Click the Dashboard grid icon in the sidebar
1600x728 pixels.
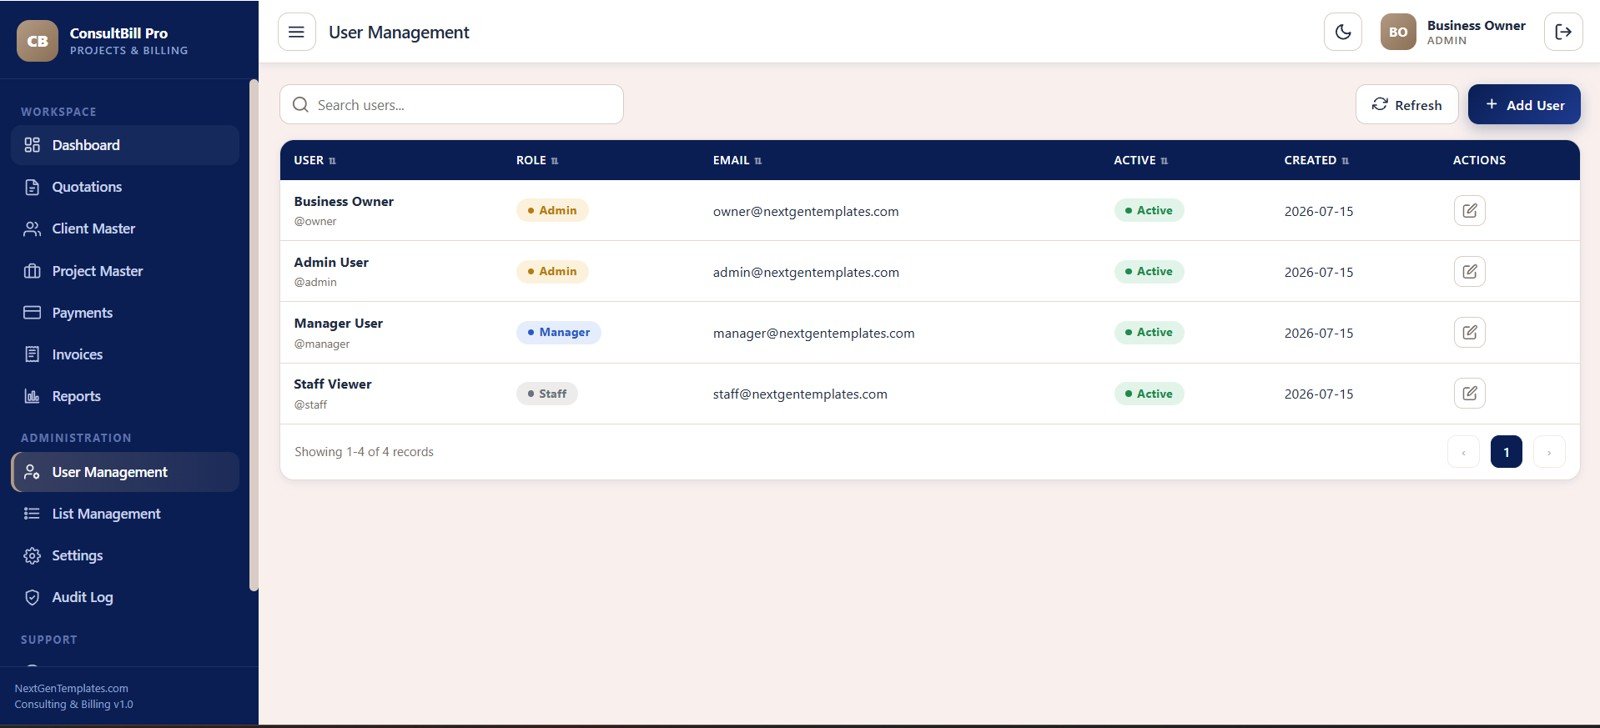point(32,145)
